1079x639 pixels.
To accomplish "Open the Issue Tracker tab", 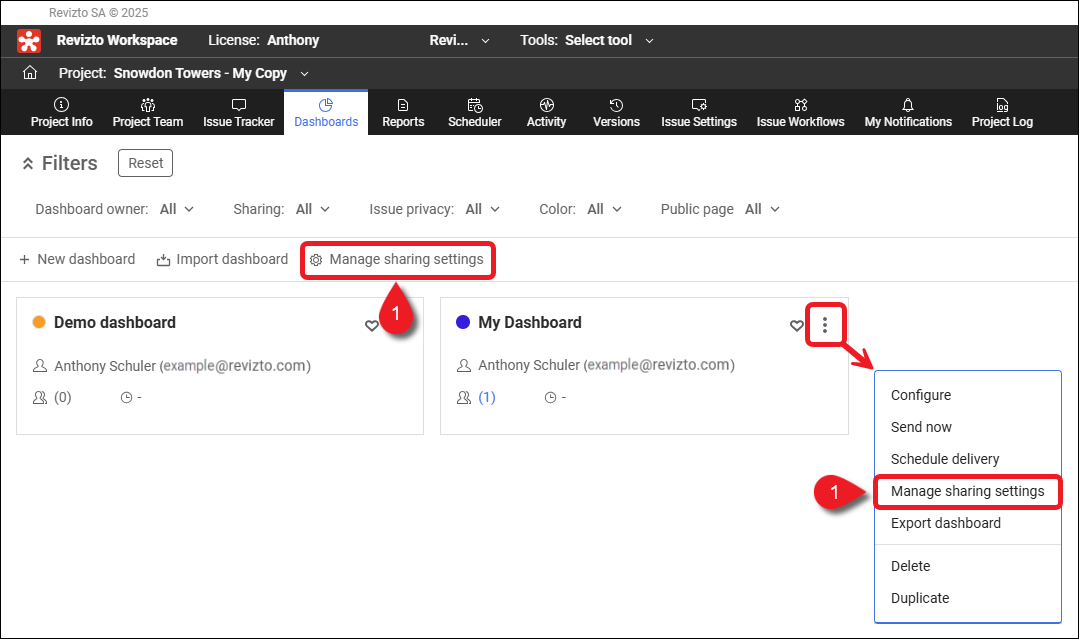I will click(238, 113).
